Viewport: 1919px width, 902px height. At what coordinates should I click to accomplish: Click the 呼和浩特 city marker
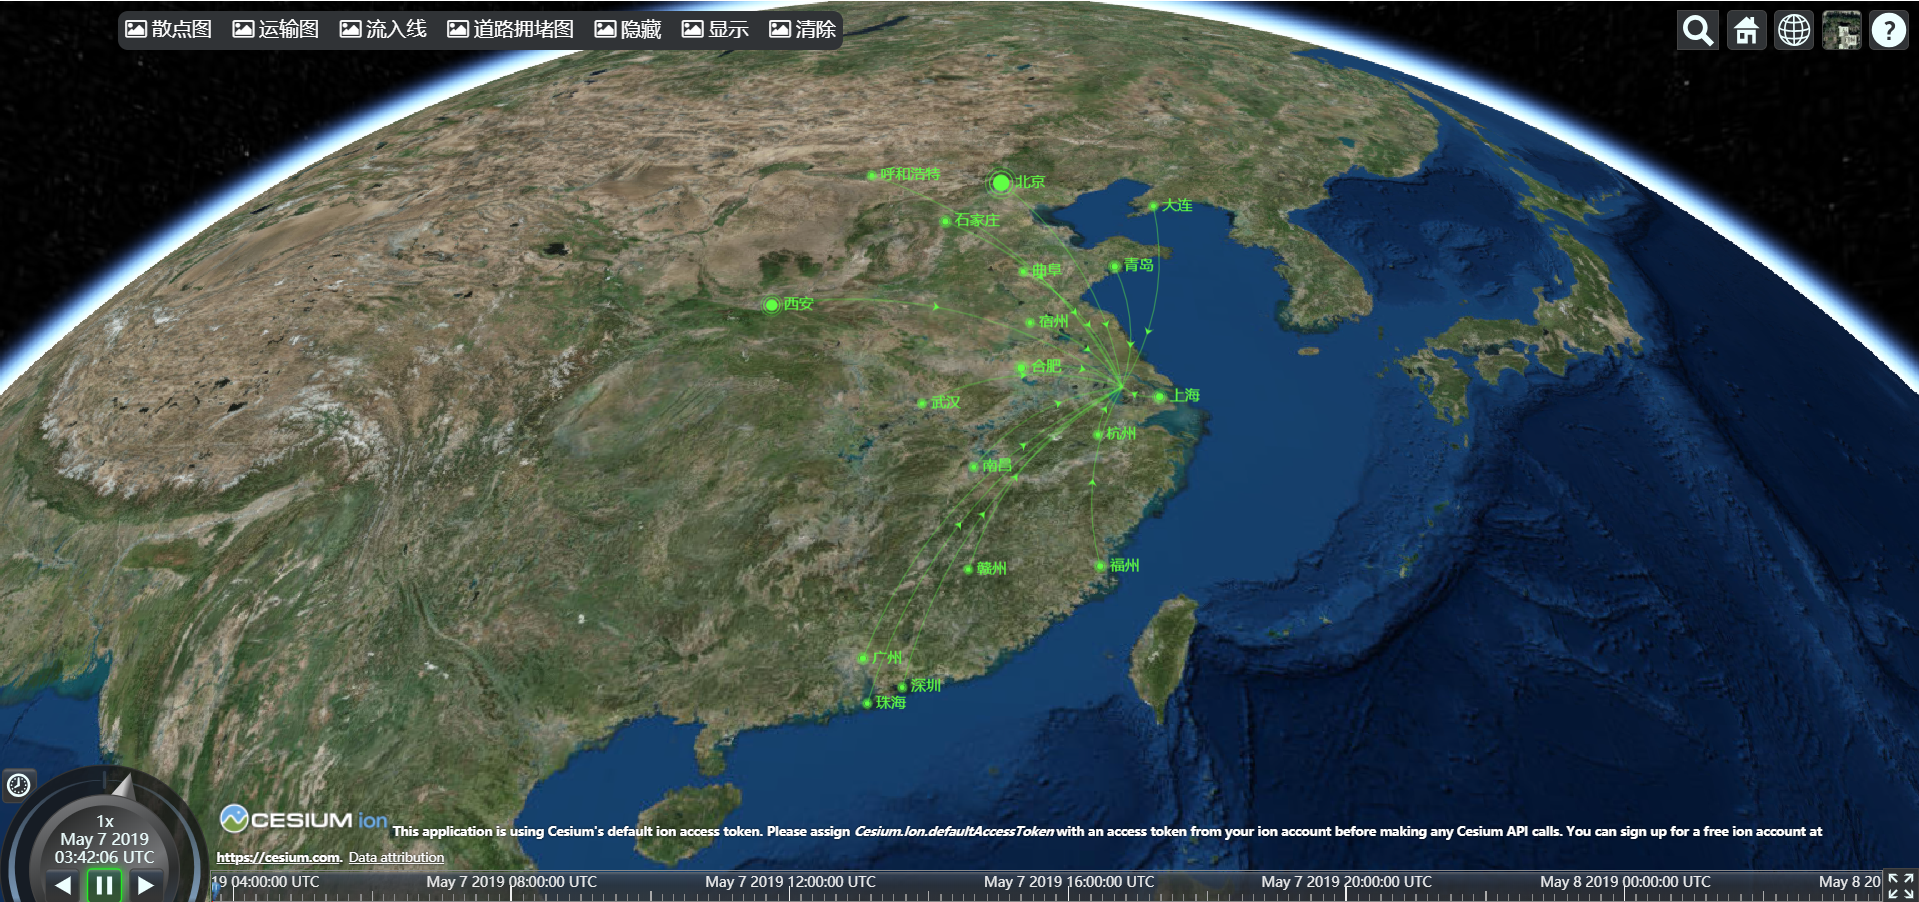(872, 175)
